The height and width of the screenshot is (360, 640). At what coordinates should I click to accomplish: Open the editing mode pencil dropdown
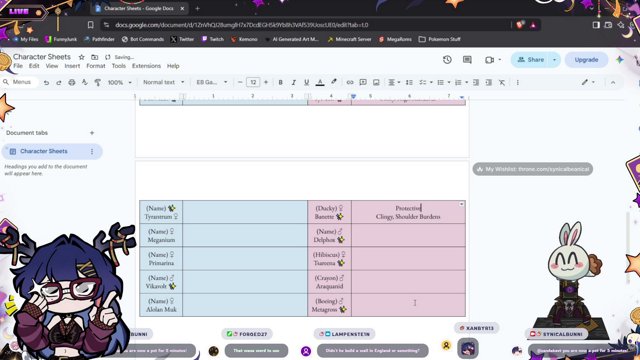click(x=588, y=82)
